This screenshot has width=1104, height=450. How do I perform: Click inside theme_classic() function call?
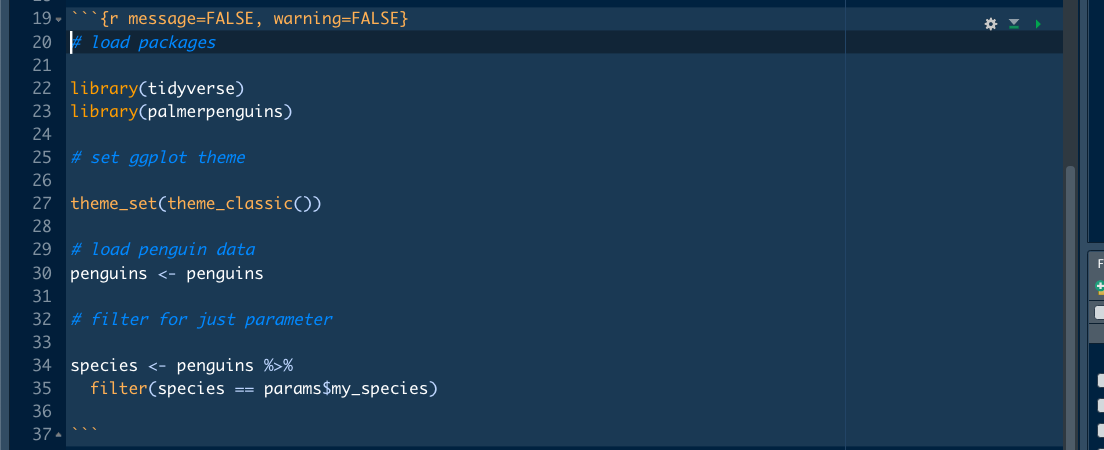[x=239, y=204]
